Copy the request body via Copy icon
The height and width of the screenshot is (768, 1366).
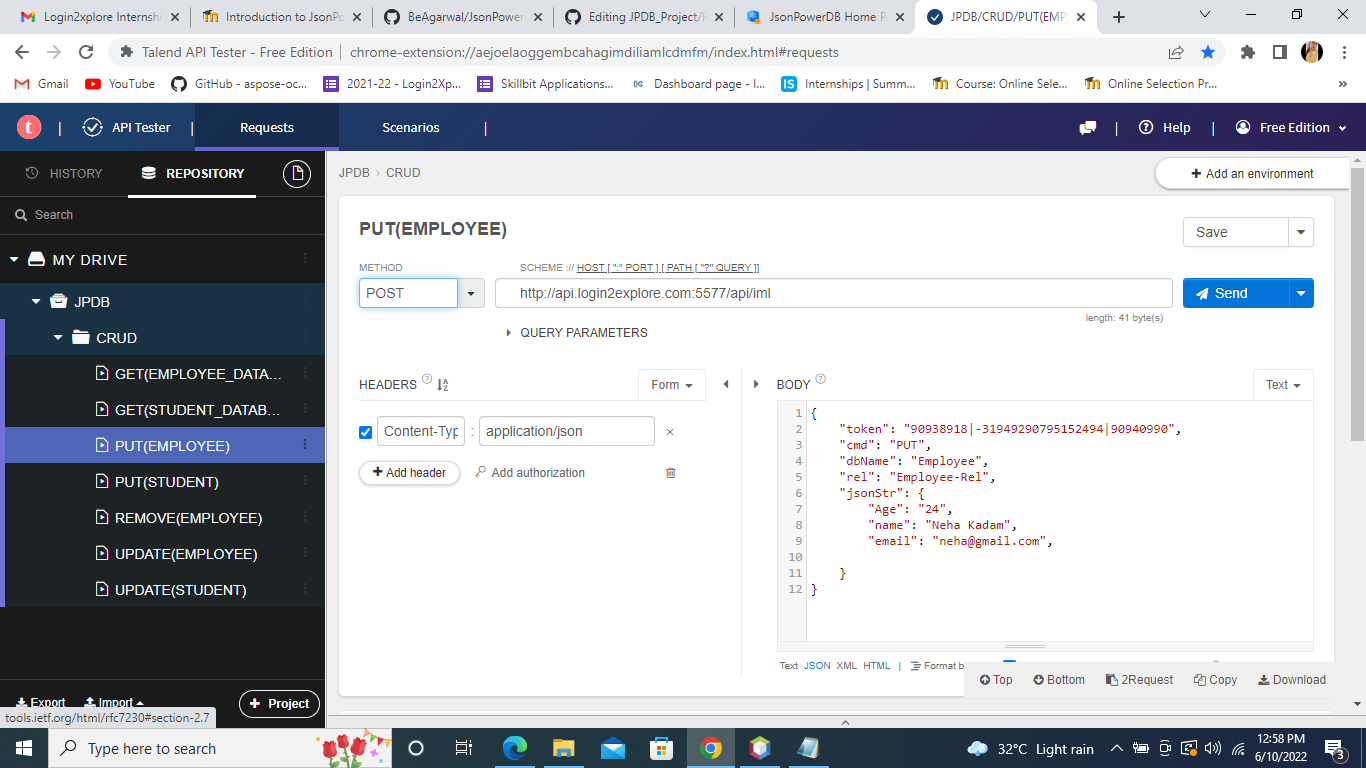point(1214,679)
